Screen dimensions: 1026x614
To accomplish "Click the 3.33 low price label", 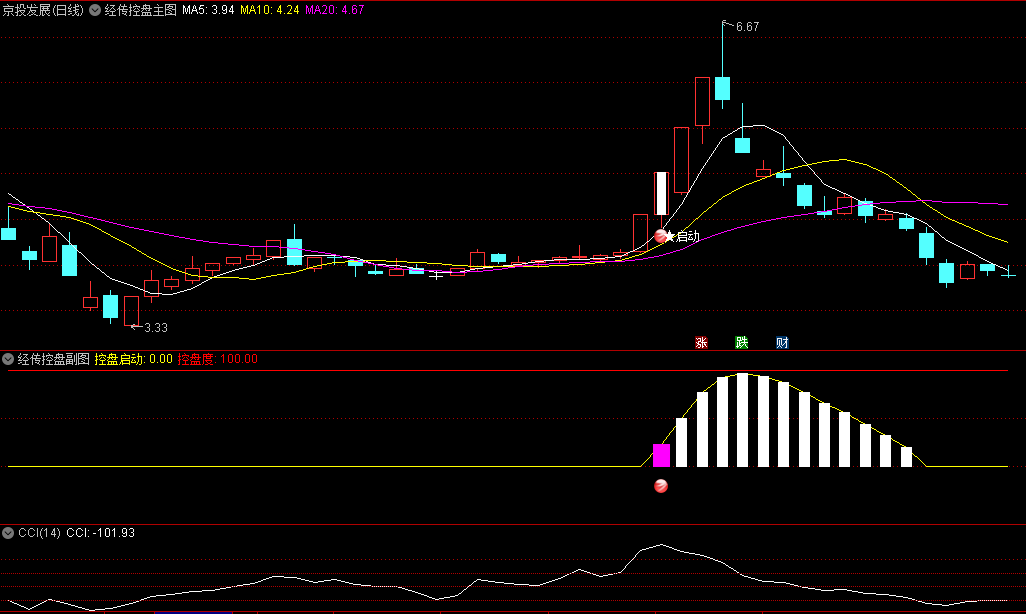I will (156, 327).
